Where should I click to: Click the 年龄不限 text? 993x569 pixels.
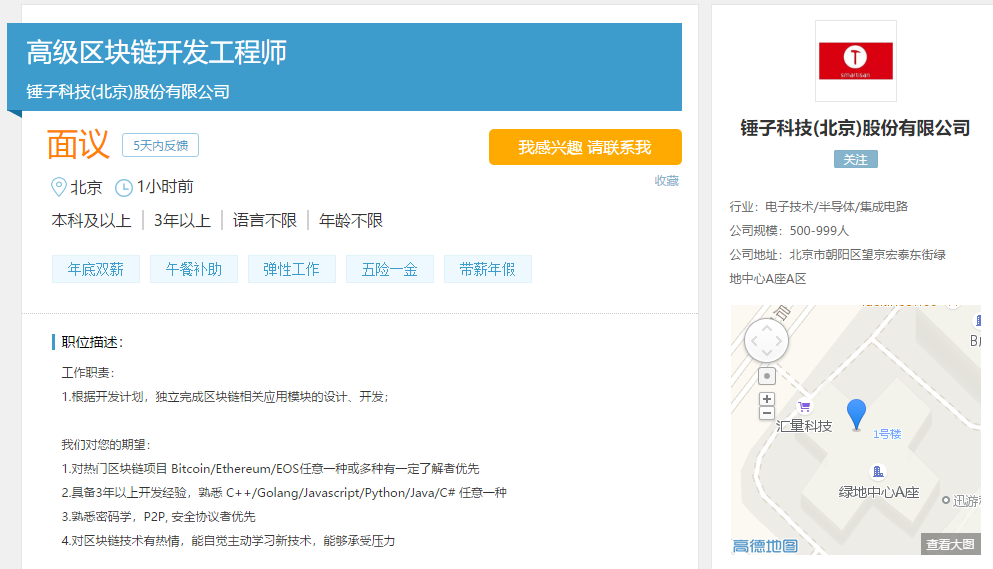pos(351,221)
